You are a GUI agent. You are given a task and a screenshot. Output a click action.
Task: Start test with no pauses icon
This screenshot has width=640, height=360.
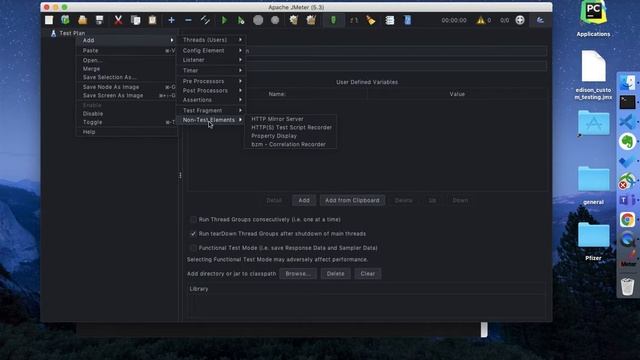click(241, 20)
